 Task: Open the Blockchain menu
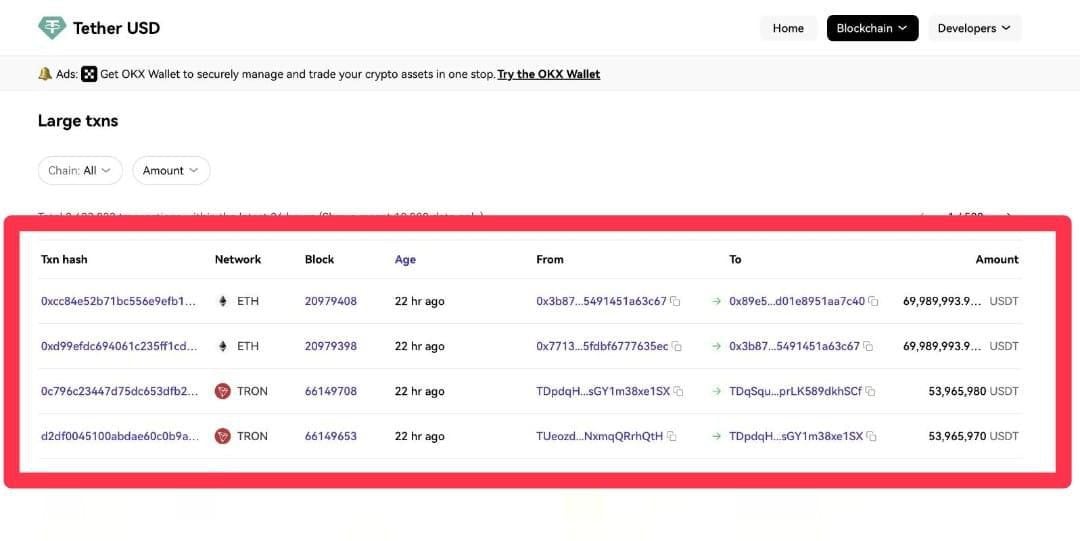click(872, 28)
